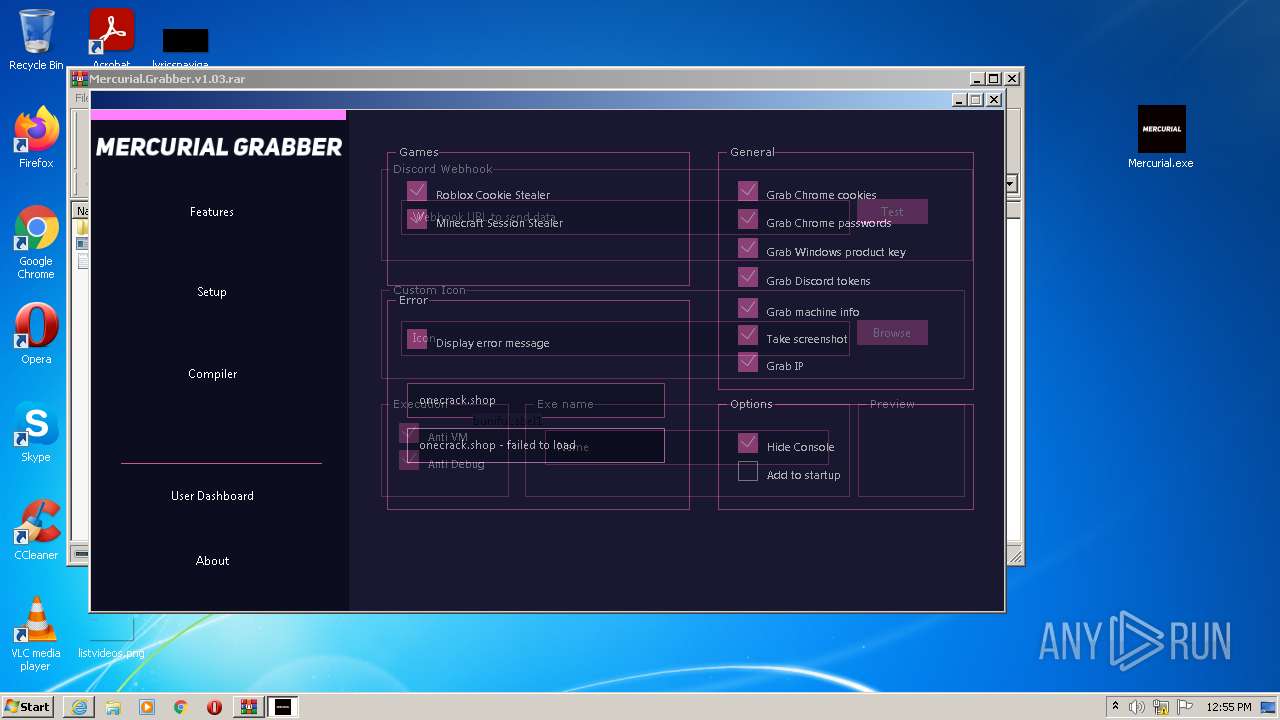Open the User Dashboard page
1280x720 pixels.
(x=212, y=496)
